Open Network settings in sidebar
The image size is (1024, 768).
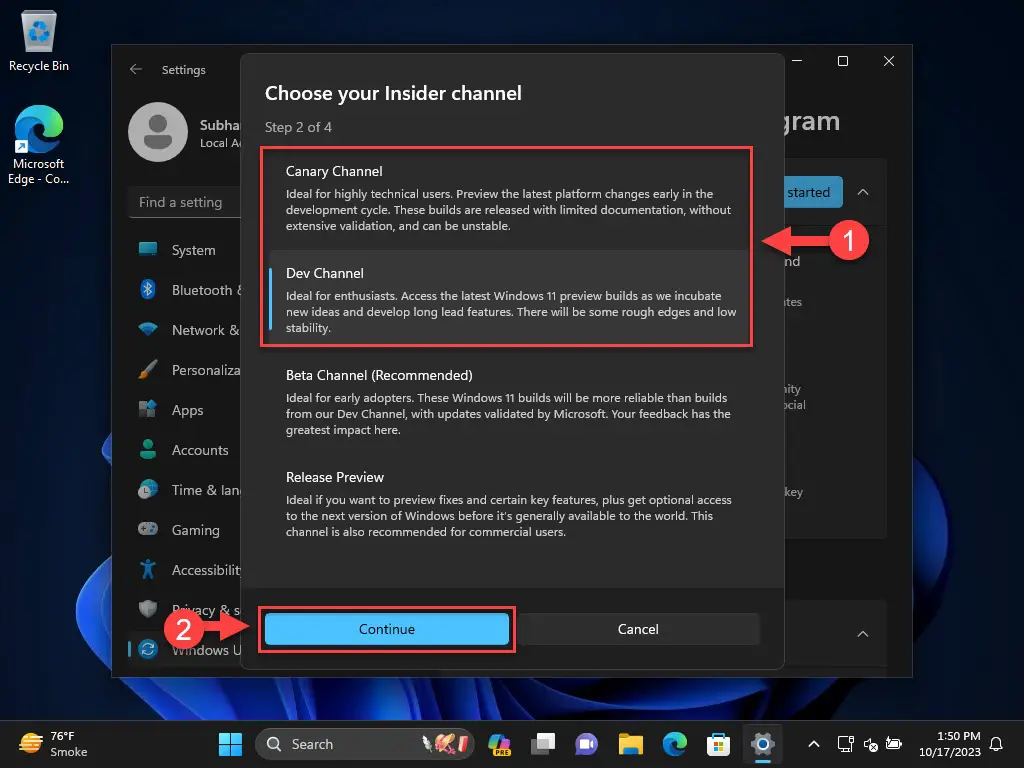point(186,330)
